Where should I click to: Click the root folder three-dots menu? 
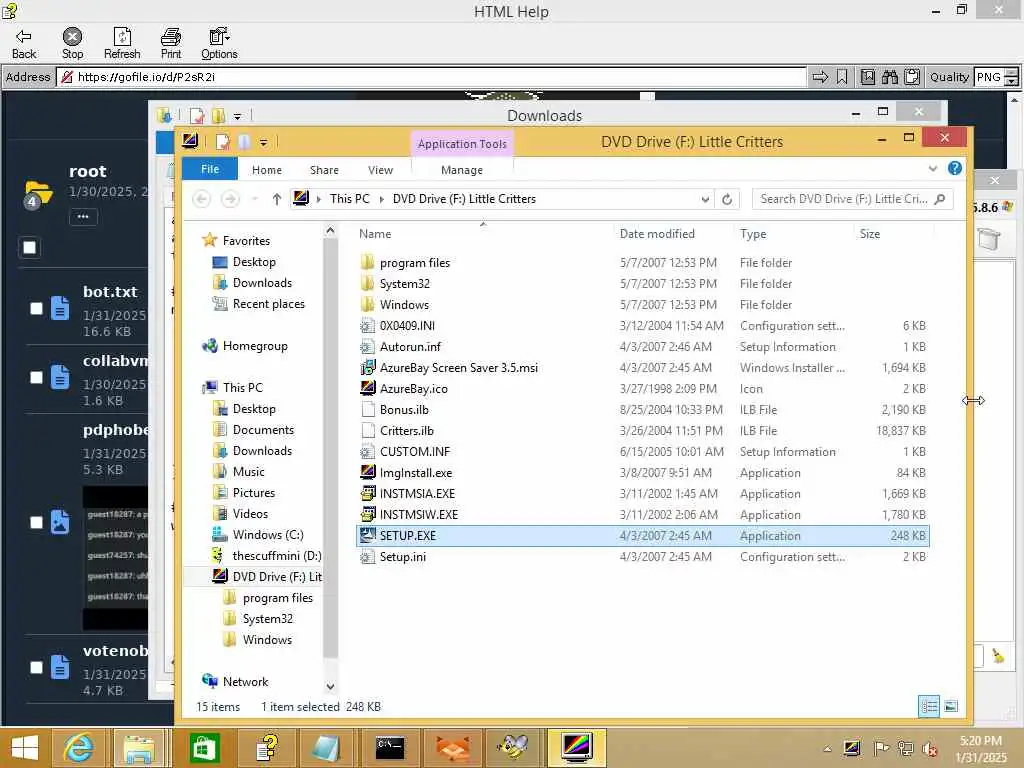(83, 216)
